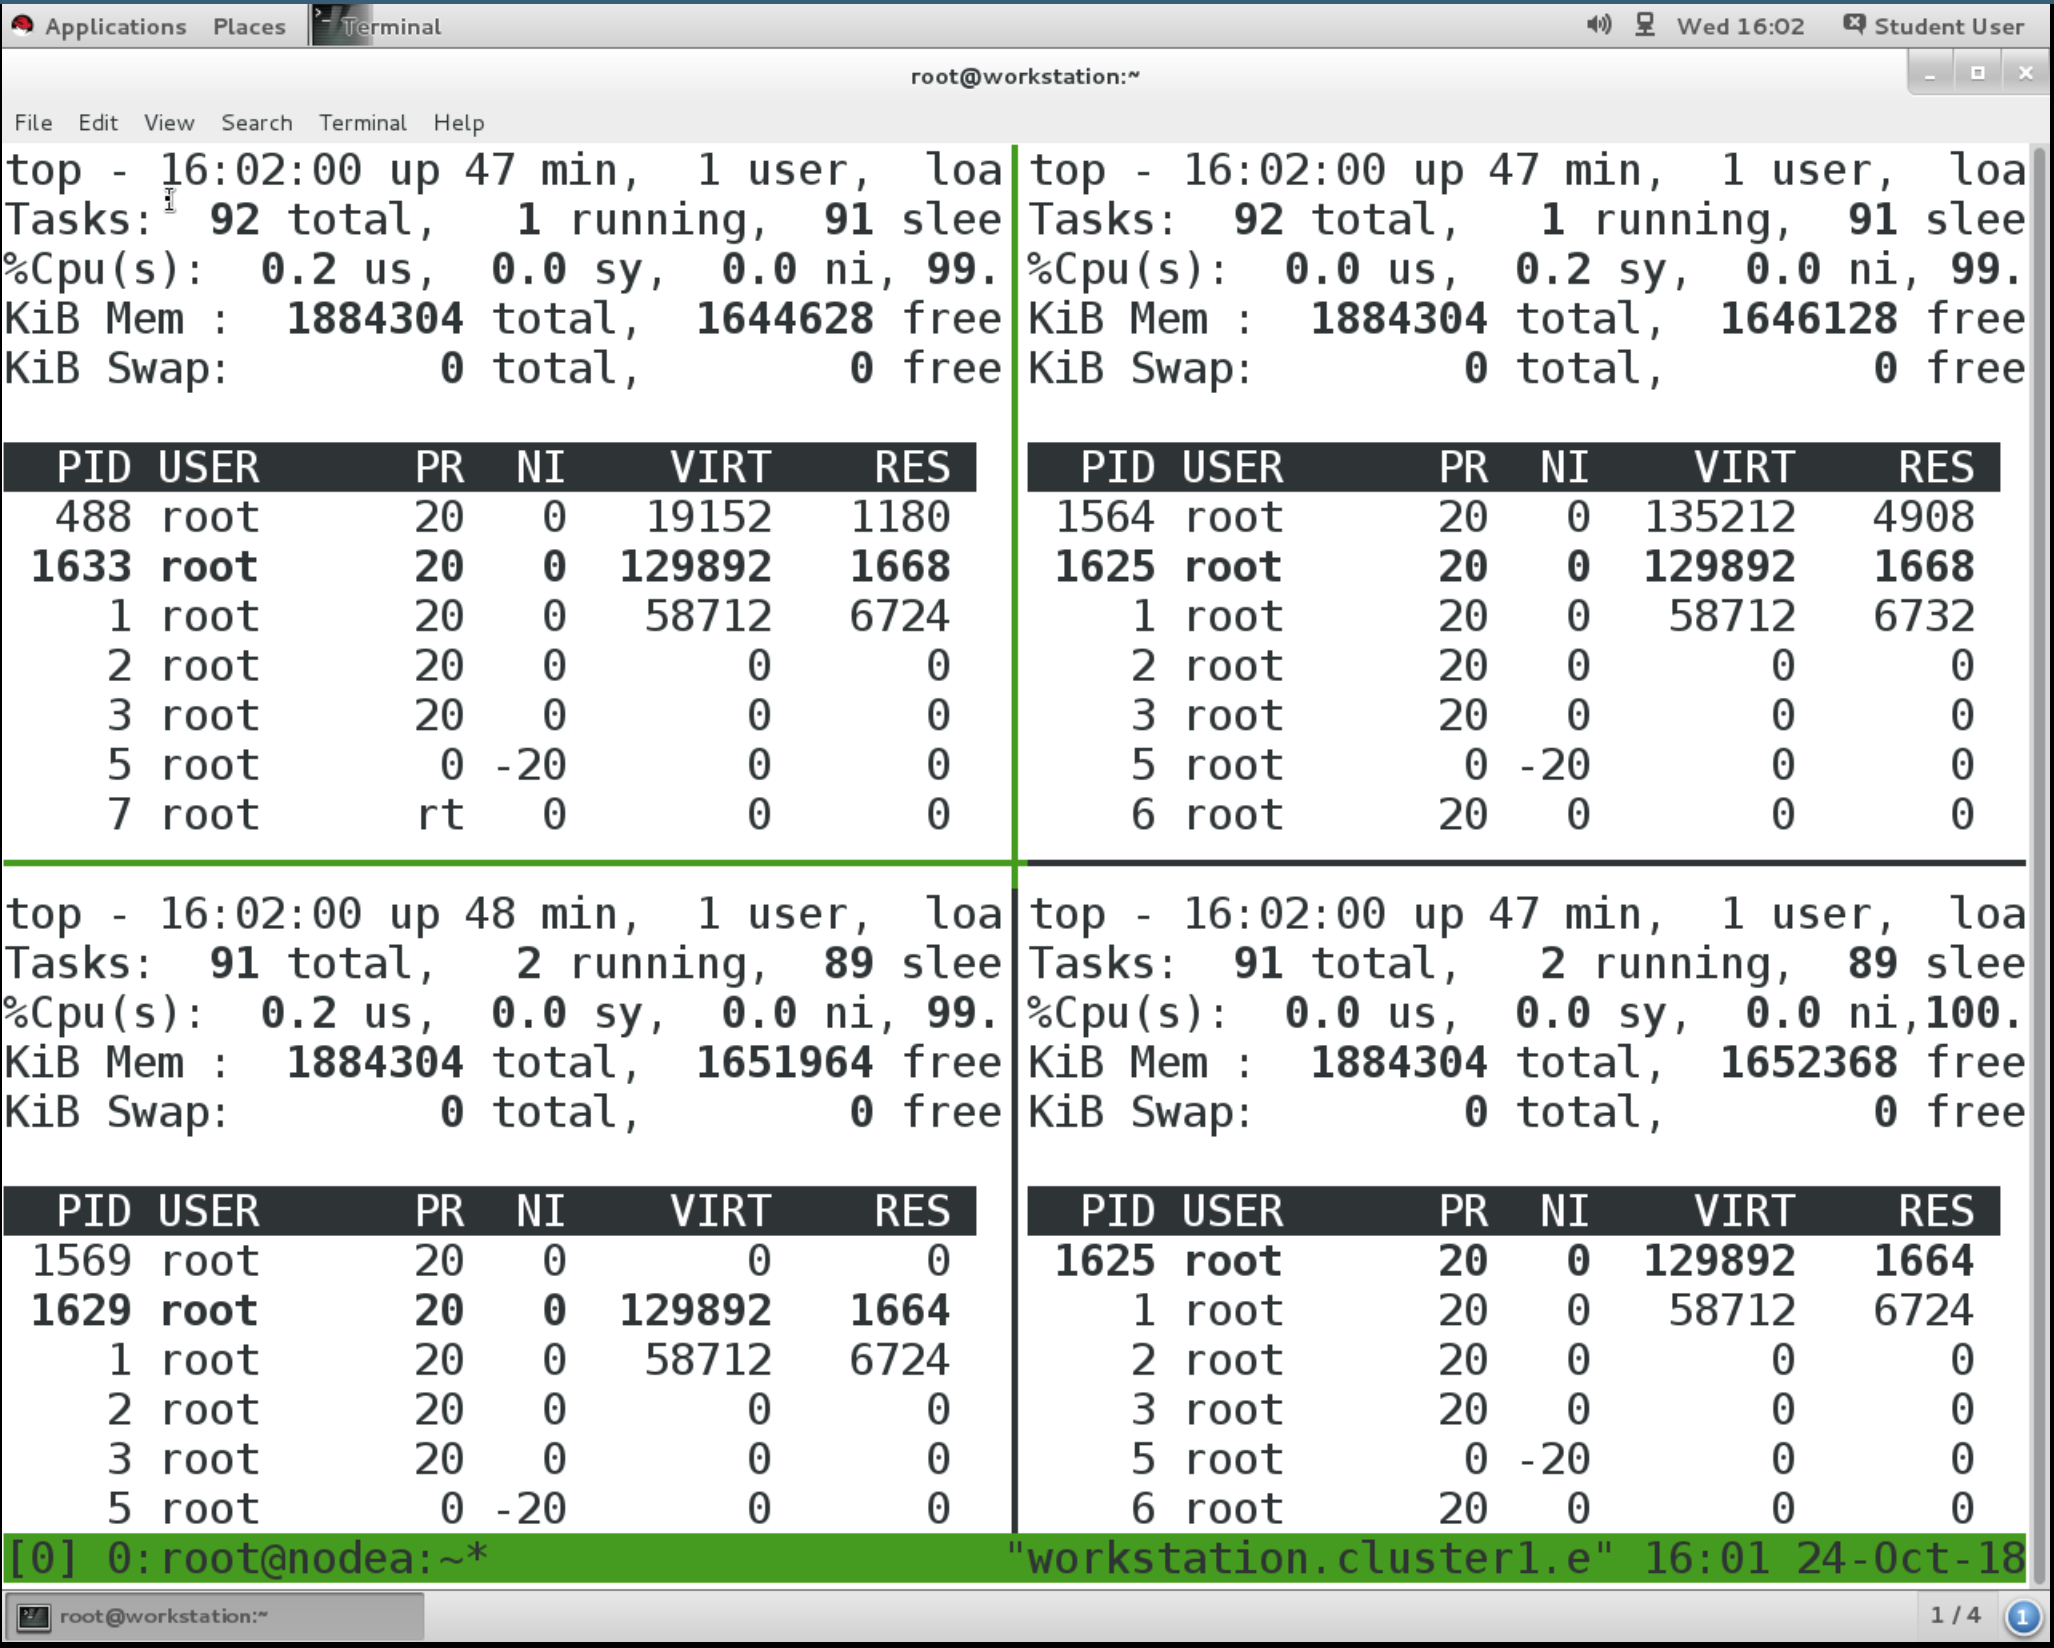2054x1648 pixels.
Task: Click the terminal icon in bottom taskbar
Action: pos(34,1616)
